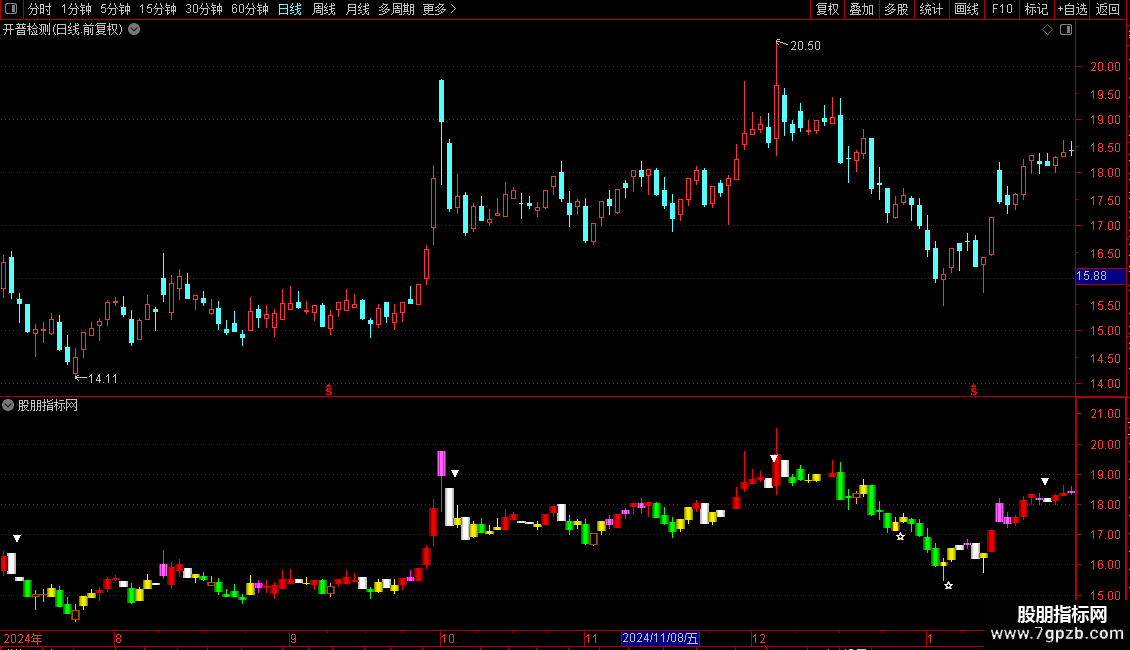
Task: Click the current price tag 15.88
Action: click(1100, 276)
